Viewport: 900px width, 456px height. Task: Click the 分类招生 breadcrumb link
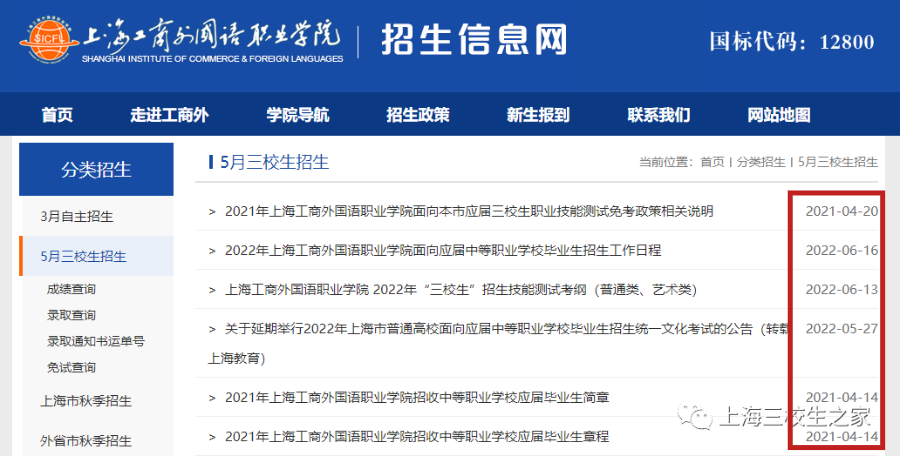coord(761,162)
